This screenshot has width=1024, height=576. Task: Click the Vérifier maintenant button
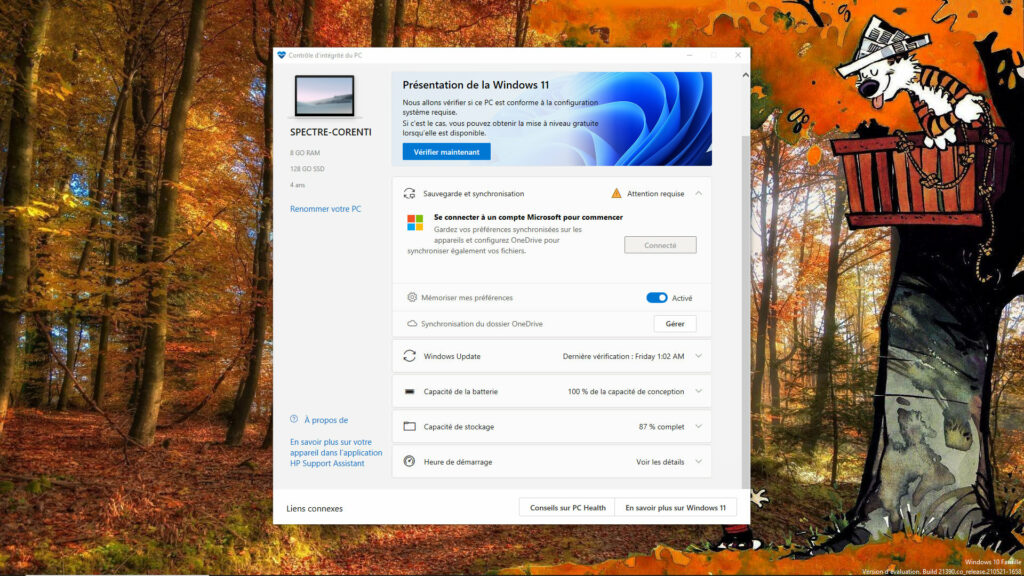click(x=447, y=151)
